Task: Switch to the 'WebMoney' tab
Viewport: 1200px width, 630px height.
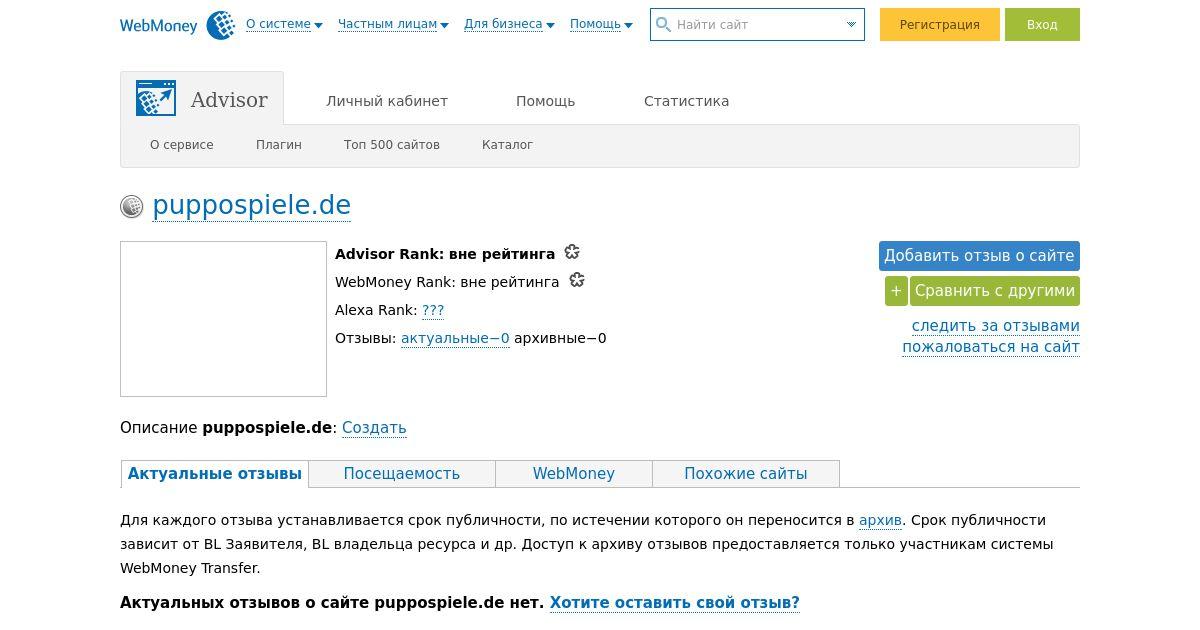Action: [574, 474]
